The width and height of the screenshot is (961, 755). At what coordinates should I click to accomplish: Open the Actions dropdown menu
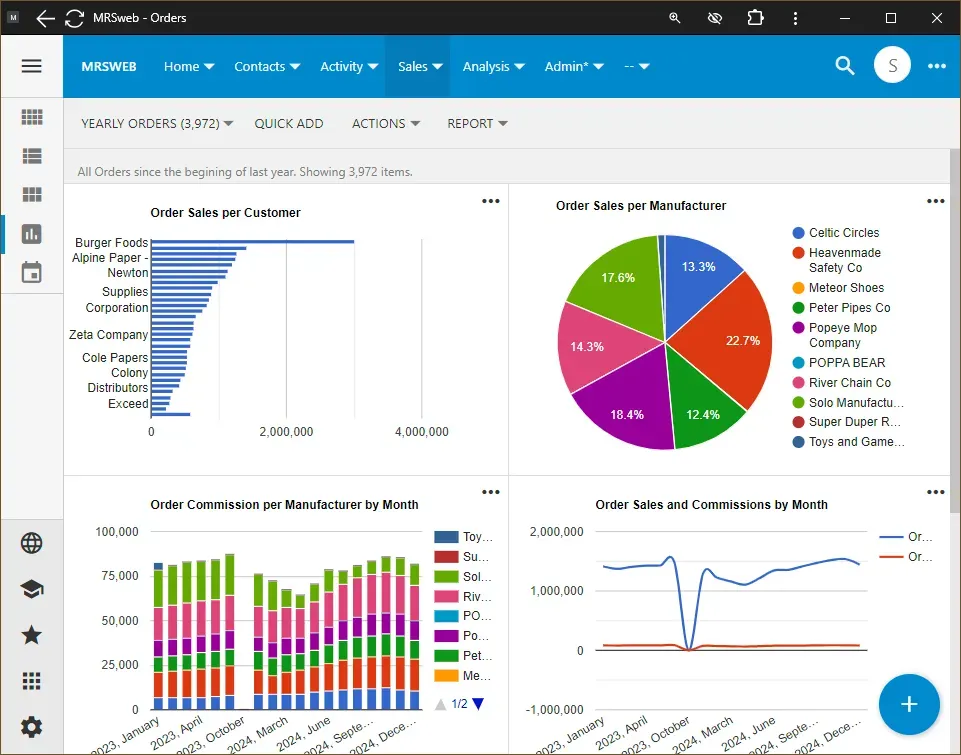click(x=385, y=124)
